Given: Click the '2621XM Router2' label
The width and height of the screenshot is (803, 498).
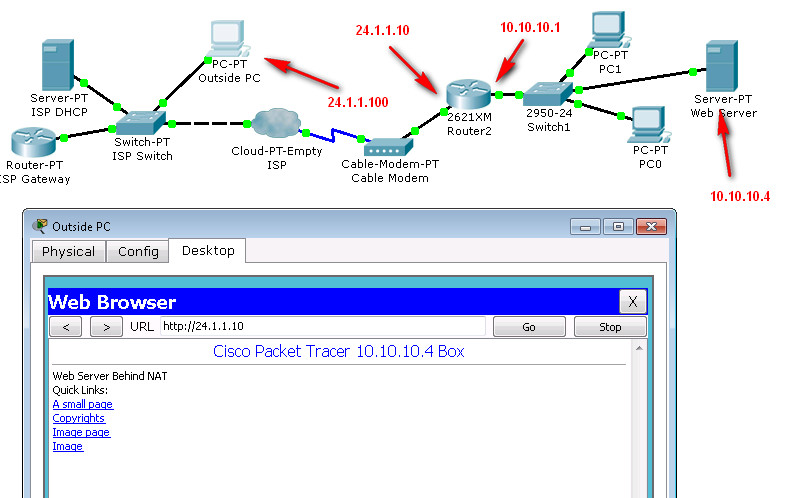Looking at the screenshot, I should (x=469, y=124).
